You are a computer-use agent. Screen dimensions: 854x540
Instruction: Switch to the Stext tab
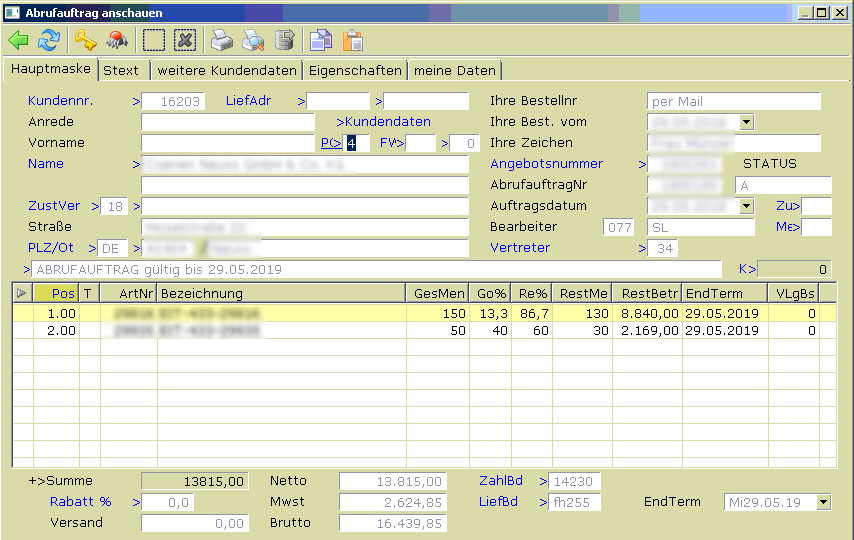click(x=121, y=70)
